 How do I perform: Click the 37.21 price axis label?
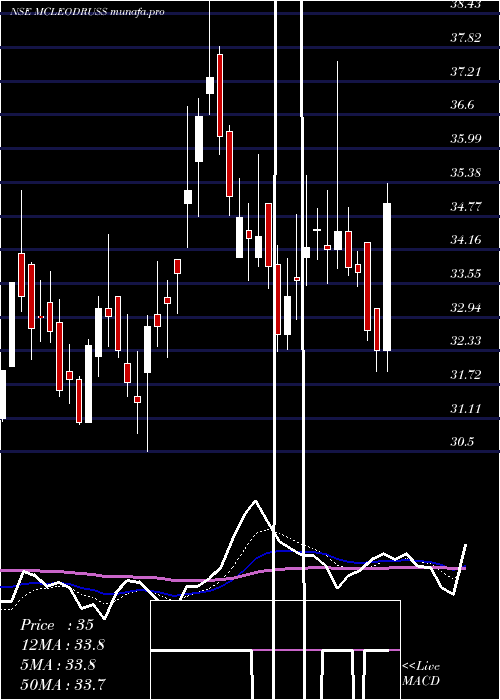[x=466, y=71]
